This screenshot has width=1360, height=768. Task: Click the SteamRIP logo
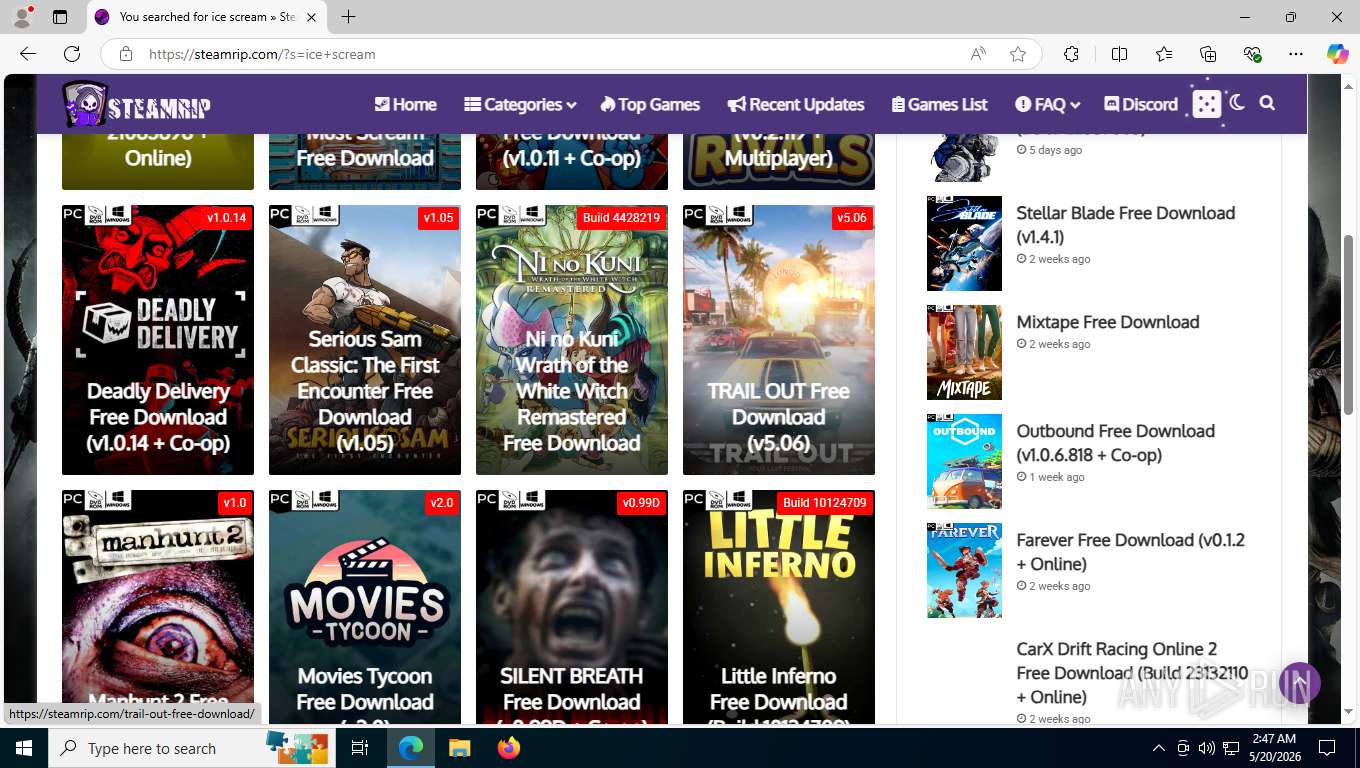click(x=137, y=104)
